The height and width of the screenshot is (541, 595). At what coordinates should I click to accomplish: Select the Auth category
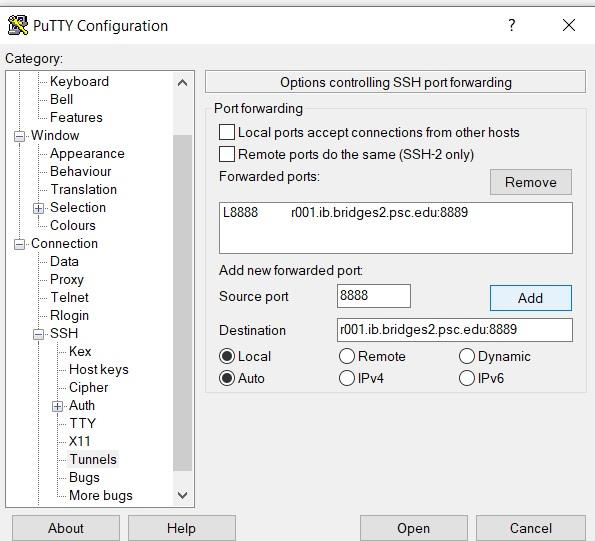(82, 406)
